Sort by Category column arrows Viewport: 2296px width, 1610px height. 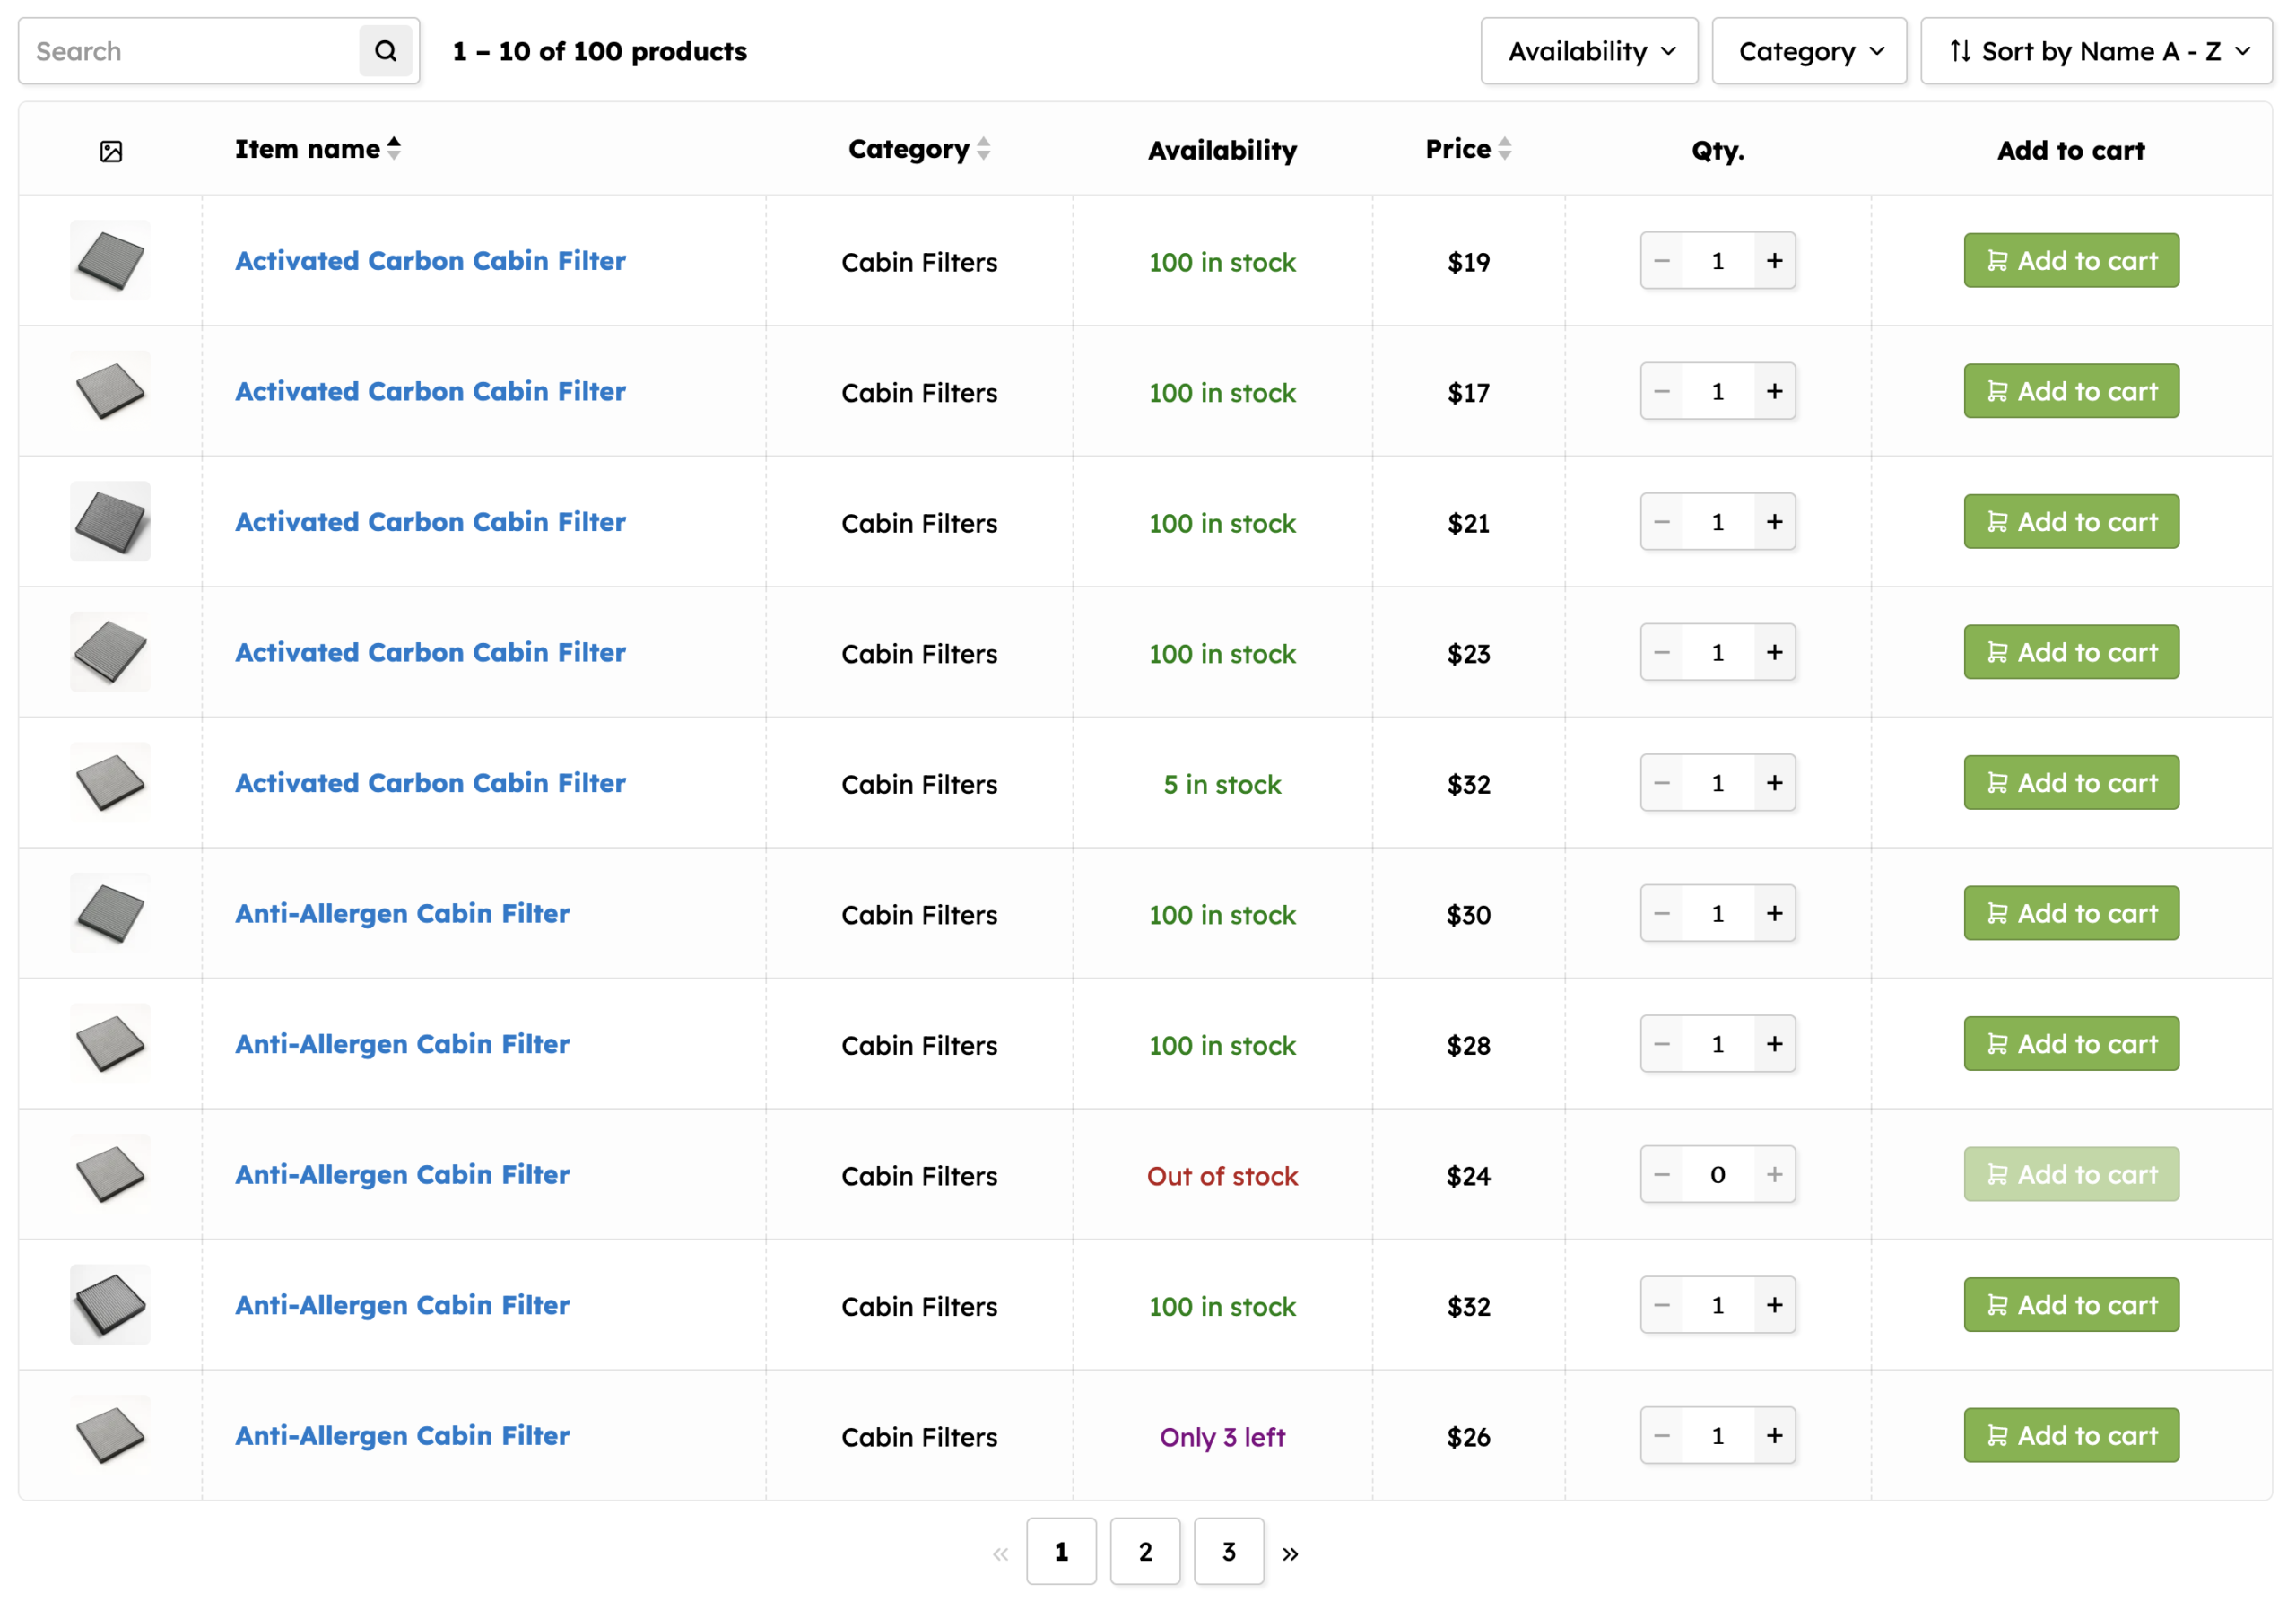[x=984, y=149]
